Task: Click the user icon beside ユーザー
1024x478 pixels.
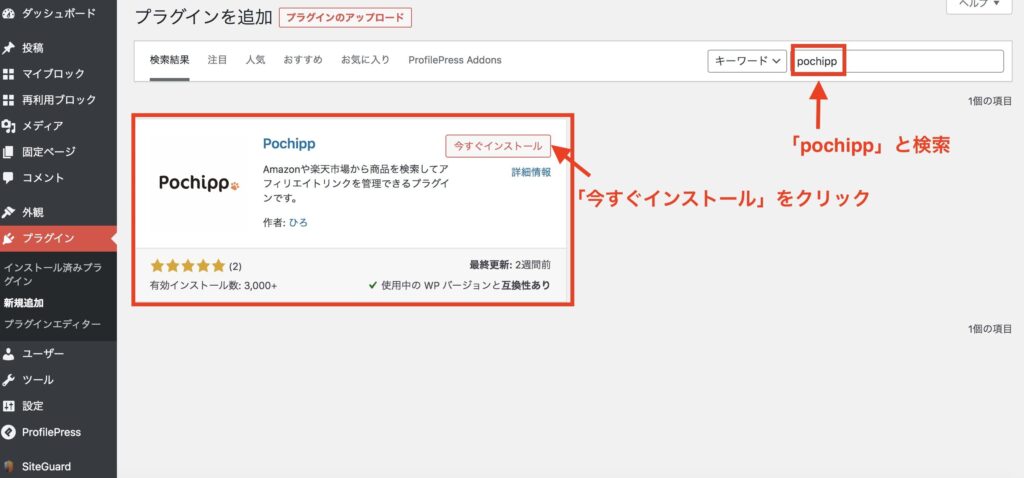Action: pos(8,354)
